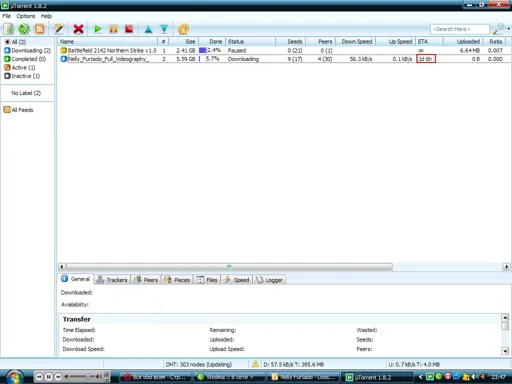Open the RSS Downloader toolbar icon
The width and height of the screenshot is (512, 384).
(x=39, y=29)
